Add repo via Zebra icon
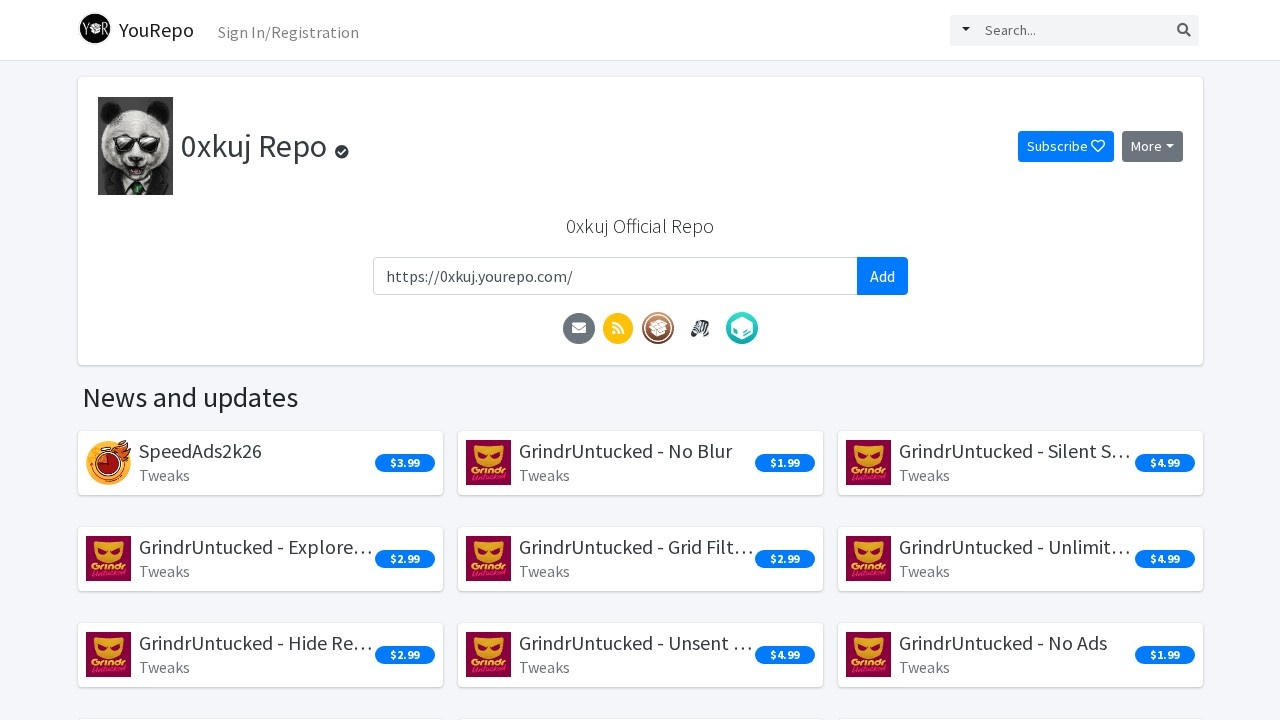 coord(700,328)
